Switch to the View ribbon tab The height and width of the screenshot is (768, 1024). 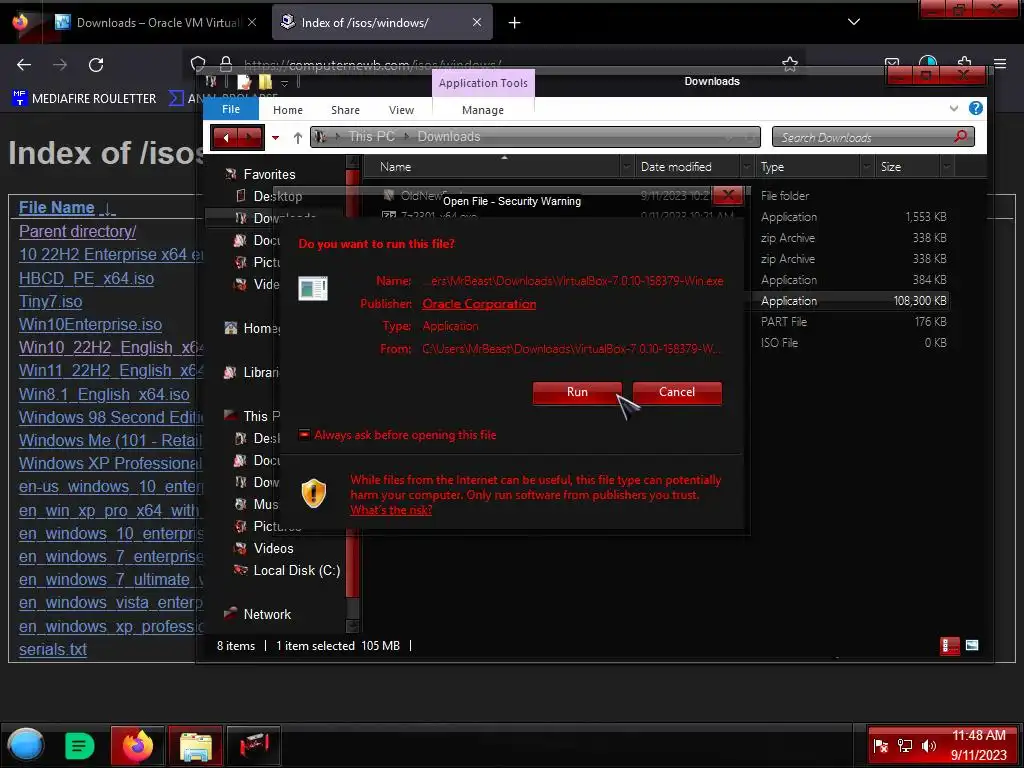(401, 110)
